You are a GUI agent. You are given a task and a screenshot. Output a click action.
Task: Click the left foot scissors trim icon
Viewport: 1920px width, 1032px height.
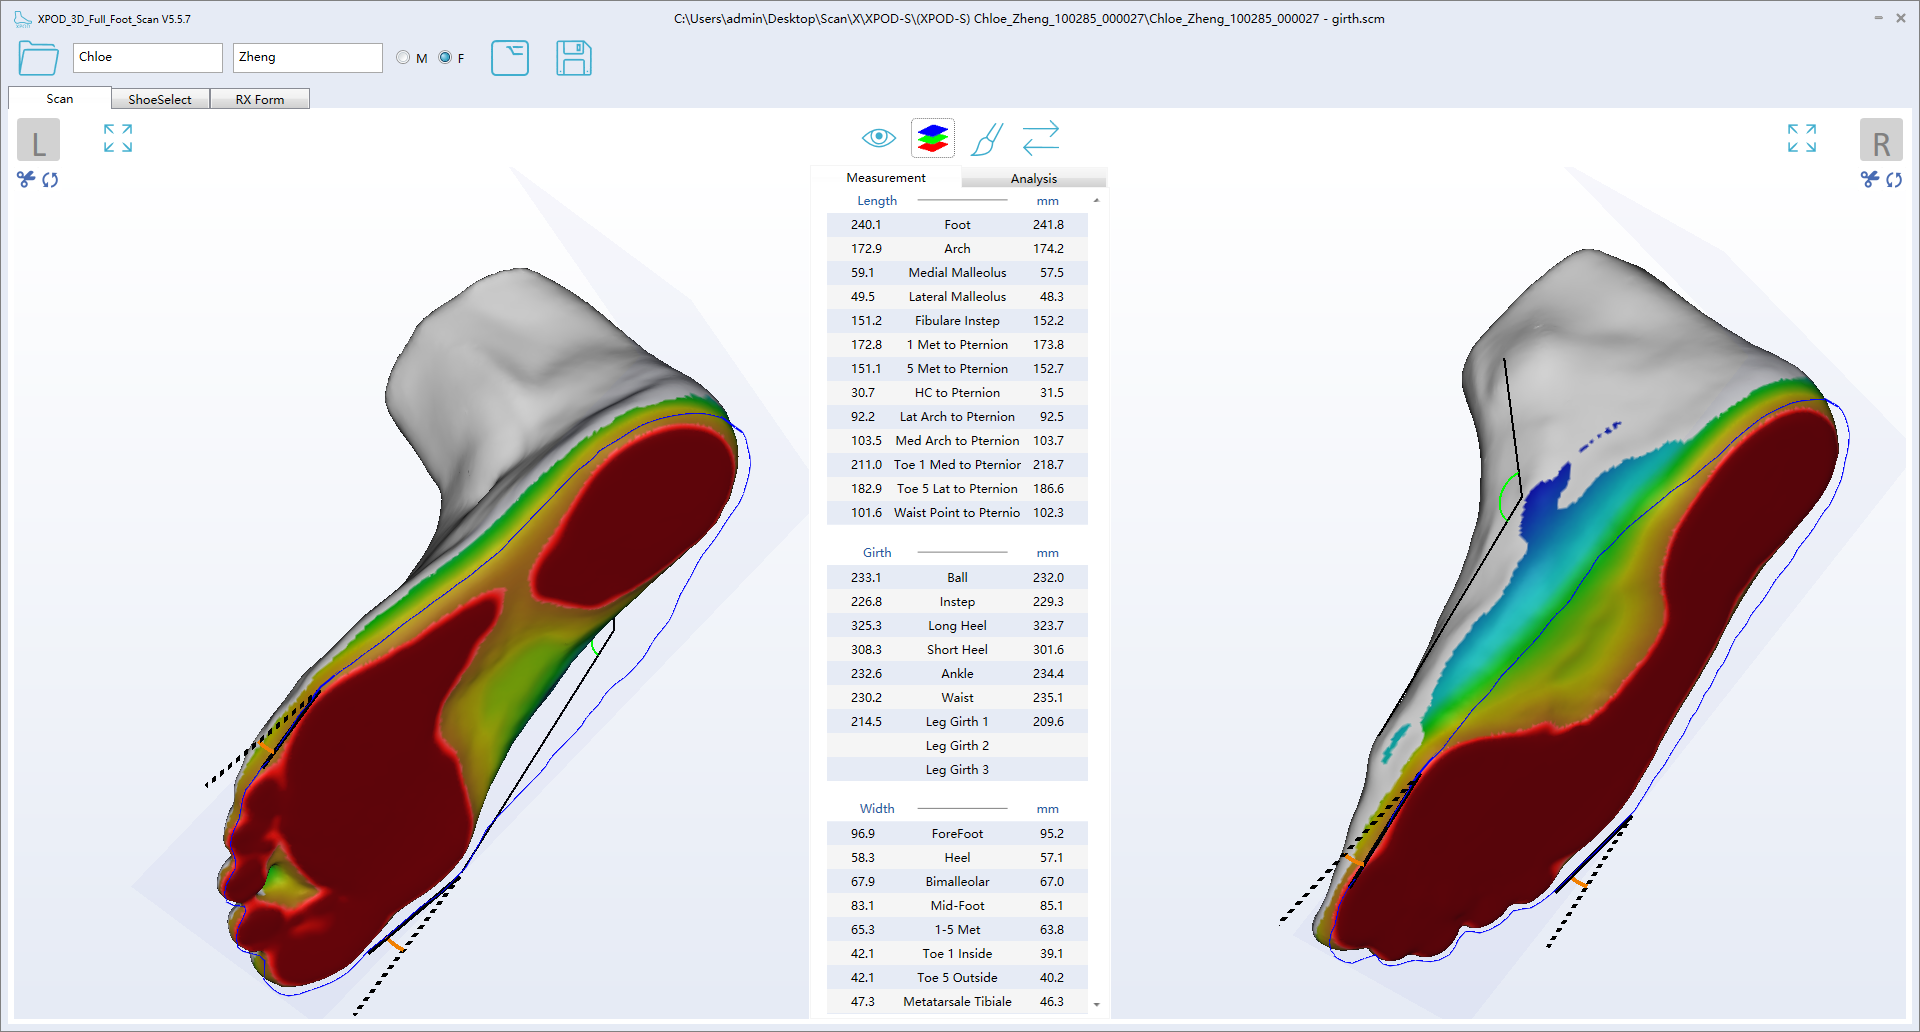pos(26,179)
